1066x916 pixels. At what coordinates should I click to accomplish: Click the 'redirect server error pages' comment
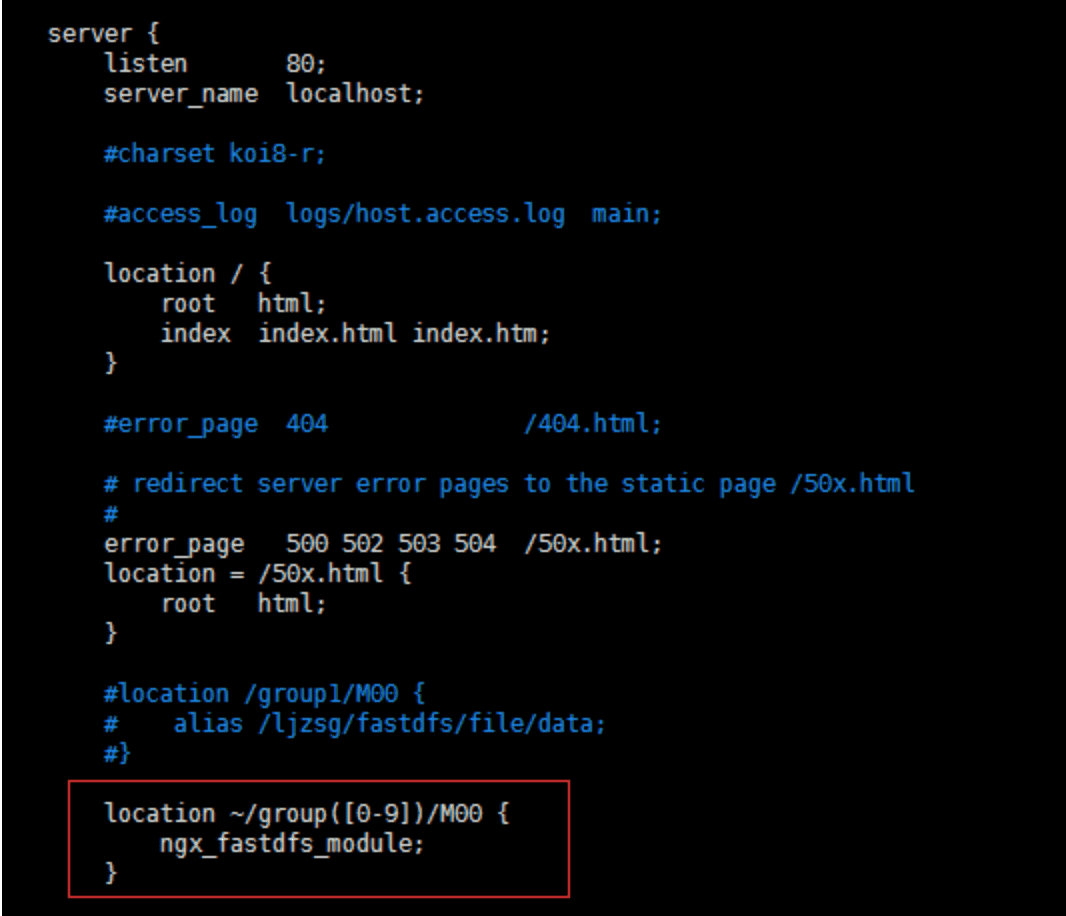click(320, 484)
